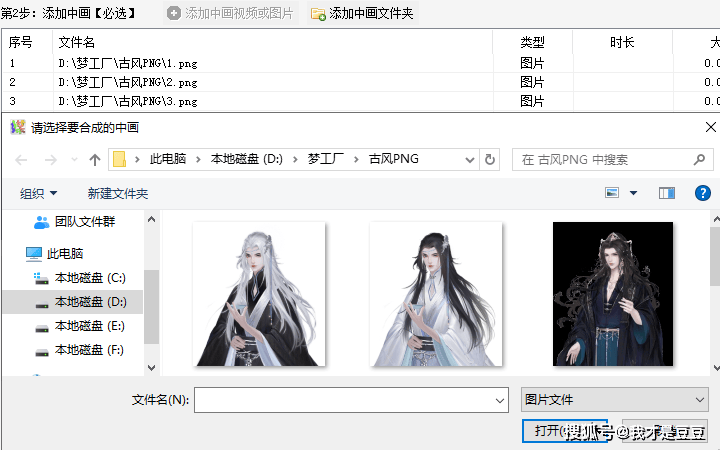Select the black-background figure thumbnail
Screen dimensions: 720x450
[x=613, y=294]
